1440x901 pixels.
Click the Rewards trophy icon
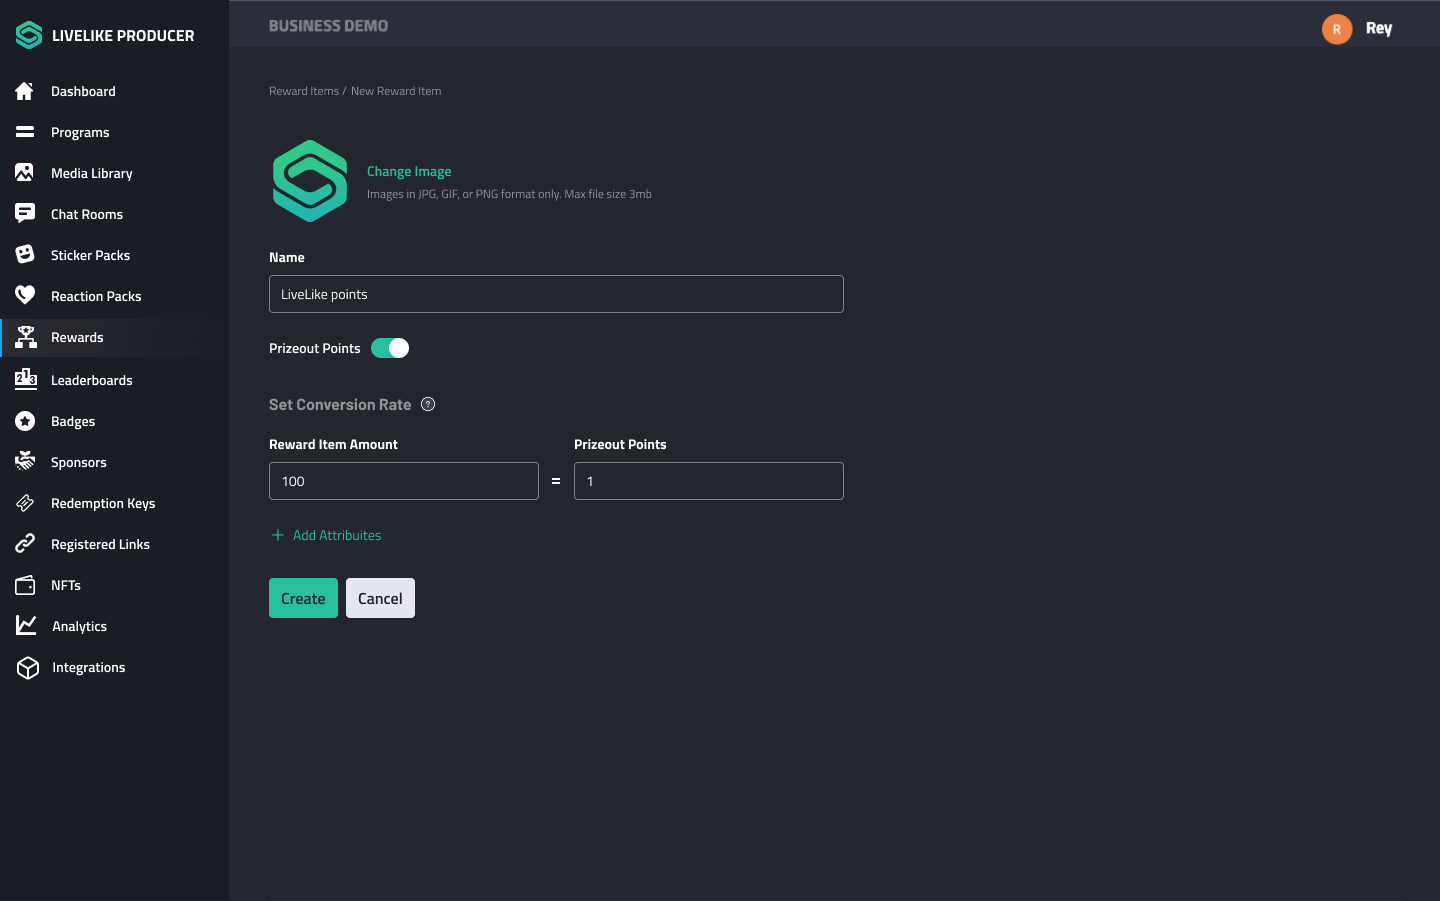click(x=26, y=337)
